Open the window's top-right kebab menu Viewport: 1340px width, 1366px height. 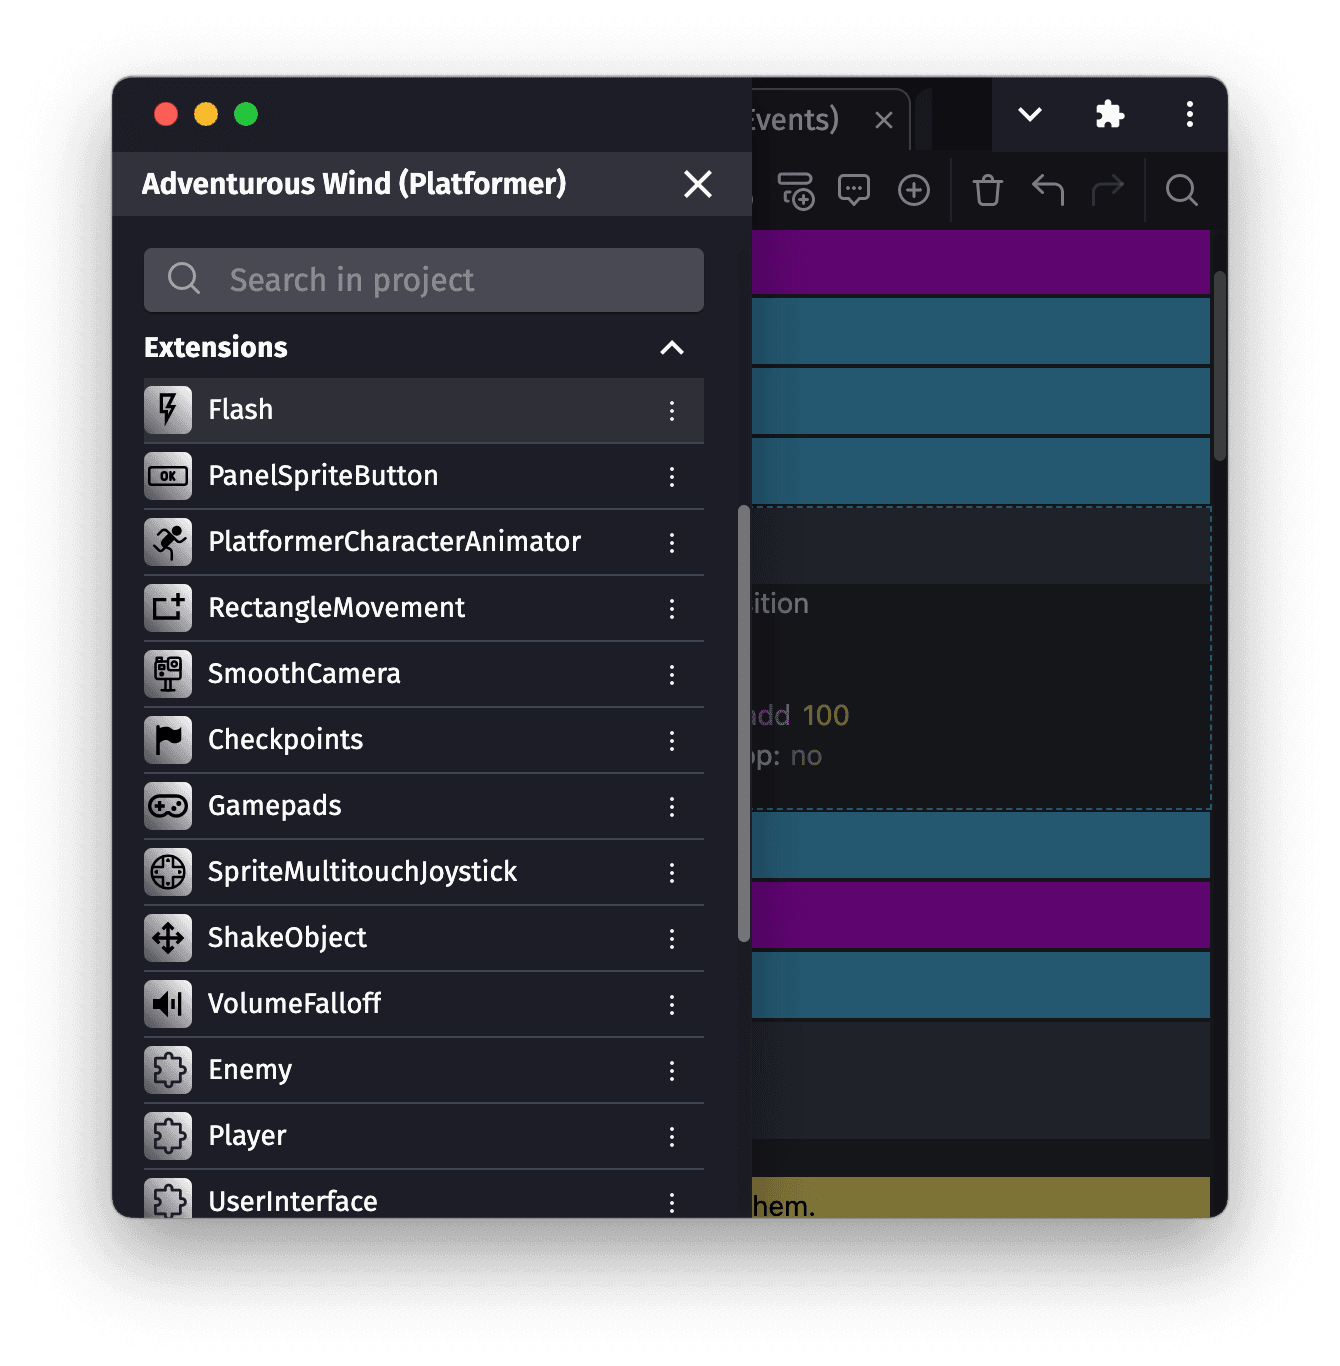1189,115
